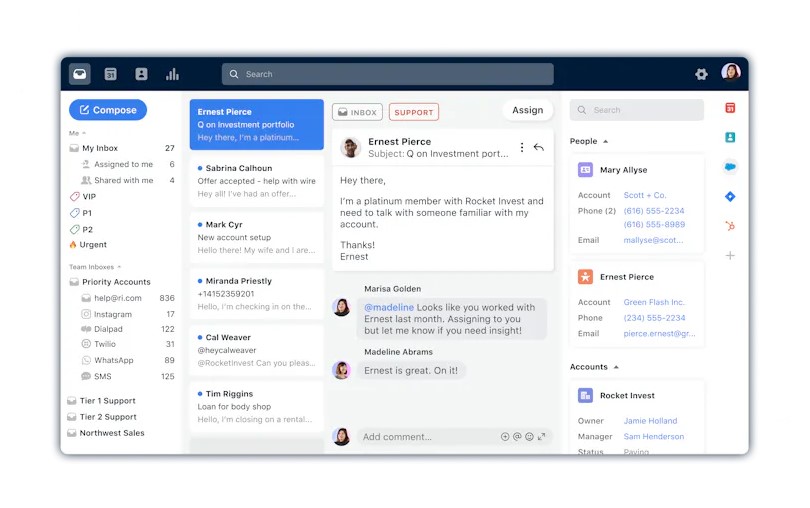Click the Rocket Invest account icon

[585, 395]
